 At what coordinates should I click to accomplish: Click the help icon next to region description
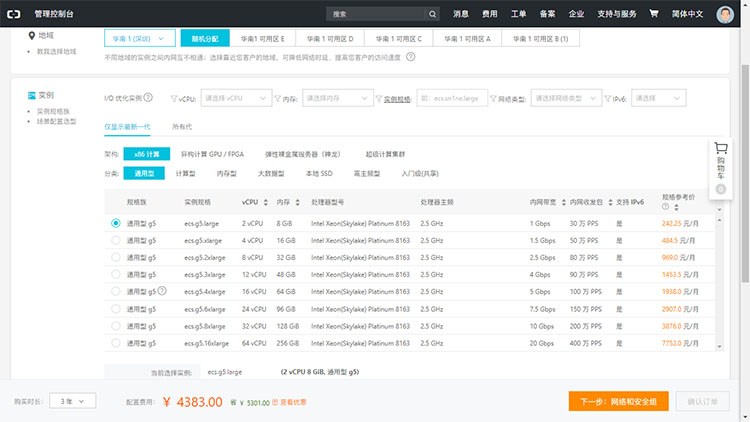[x=410, y=57]
